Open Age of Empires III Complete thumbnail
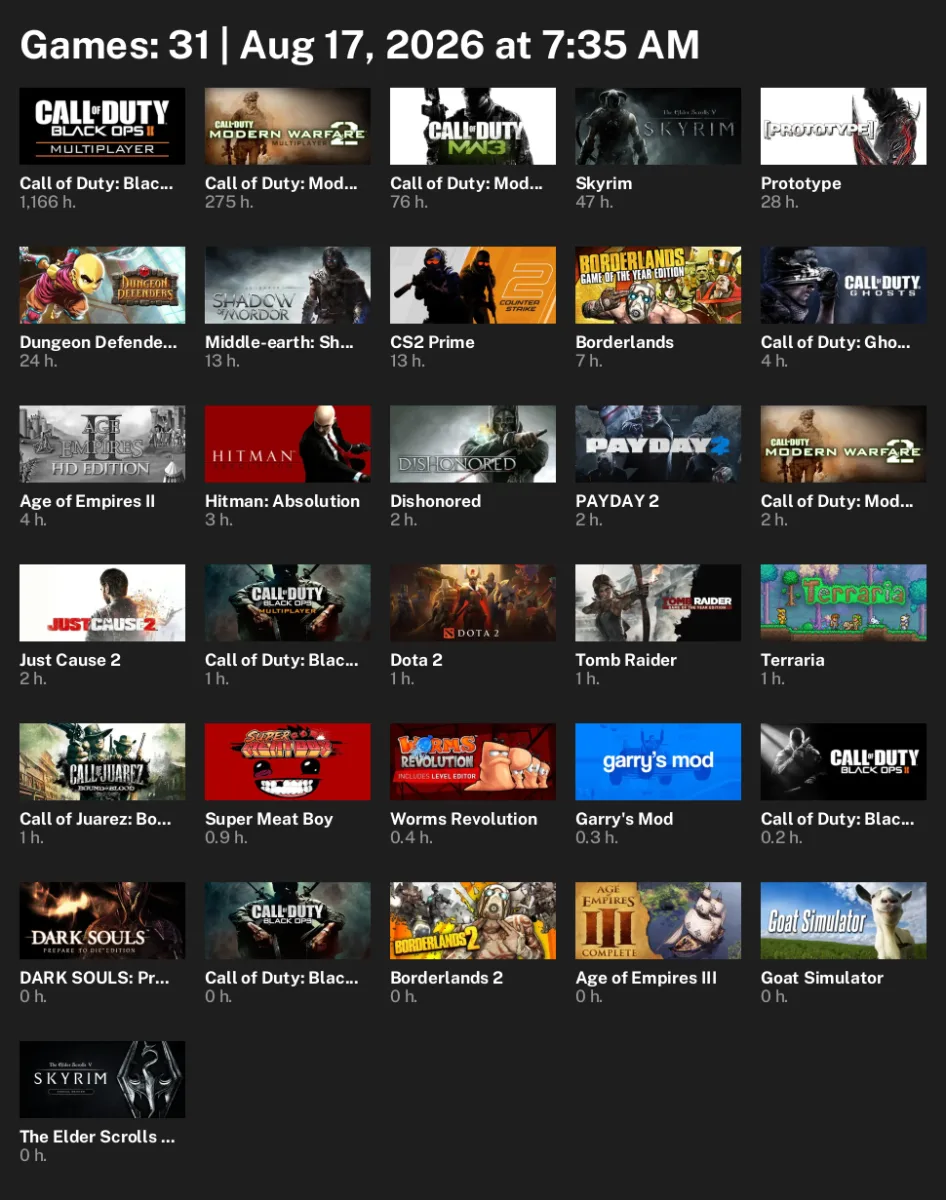946x1200 pixels. (x=658, y=921)
